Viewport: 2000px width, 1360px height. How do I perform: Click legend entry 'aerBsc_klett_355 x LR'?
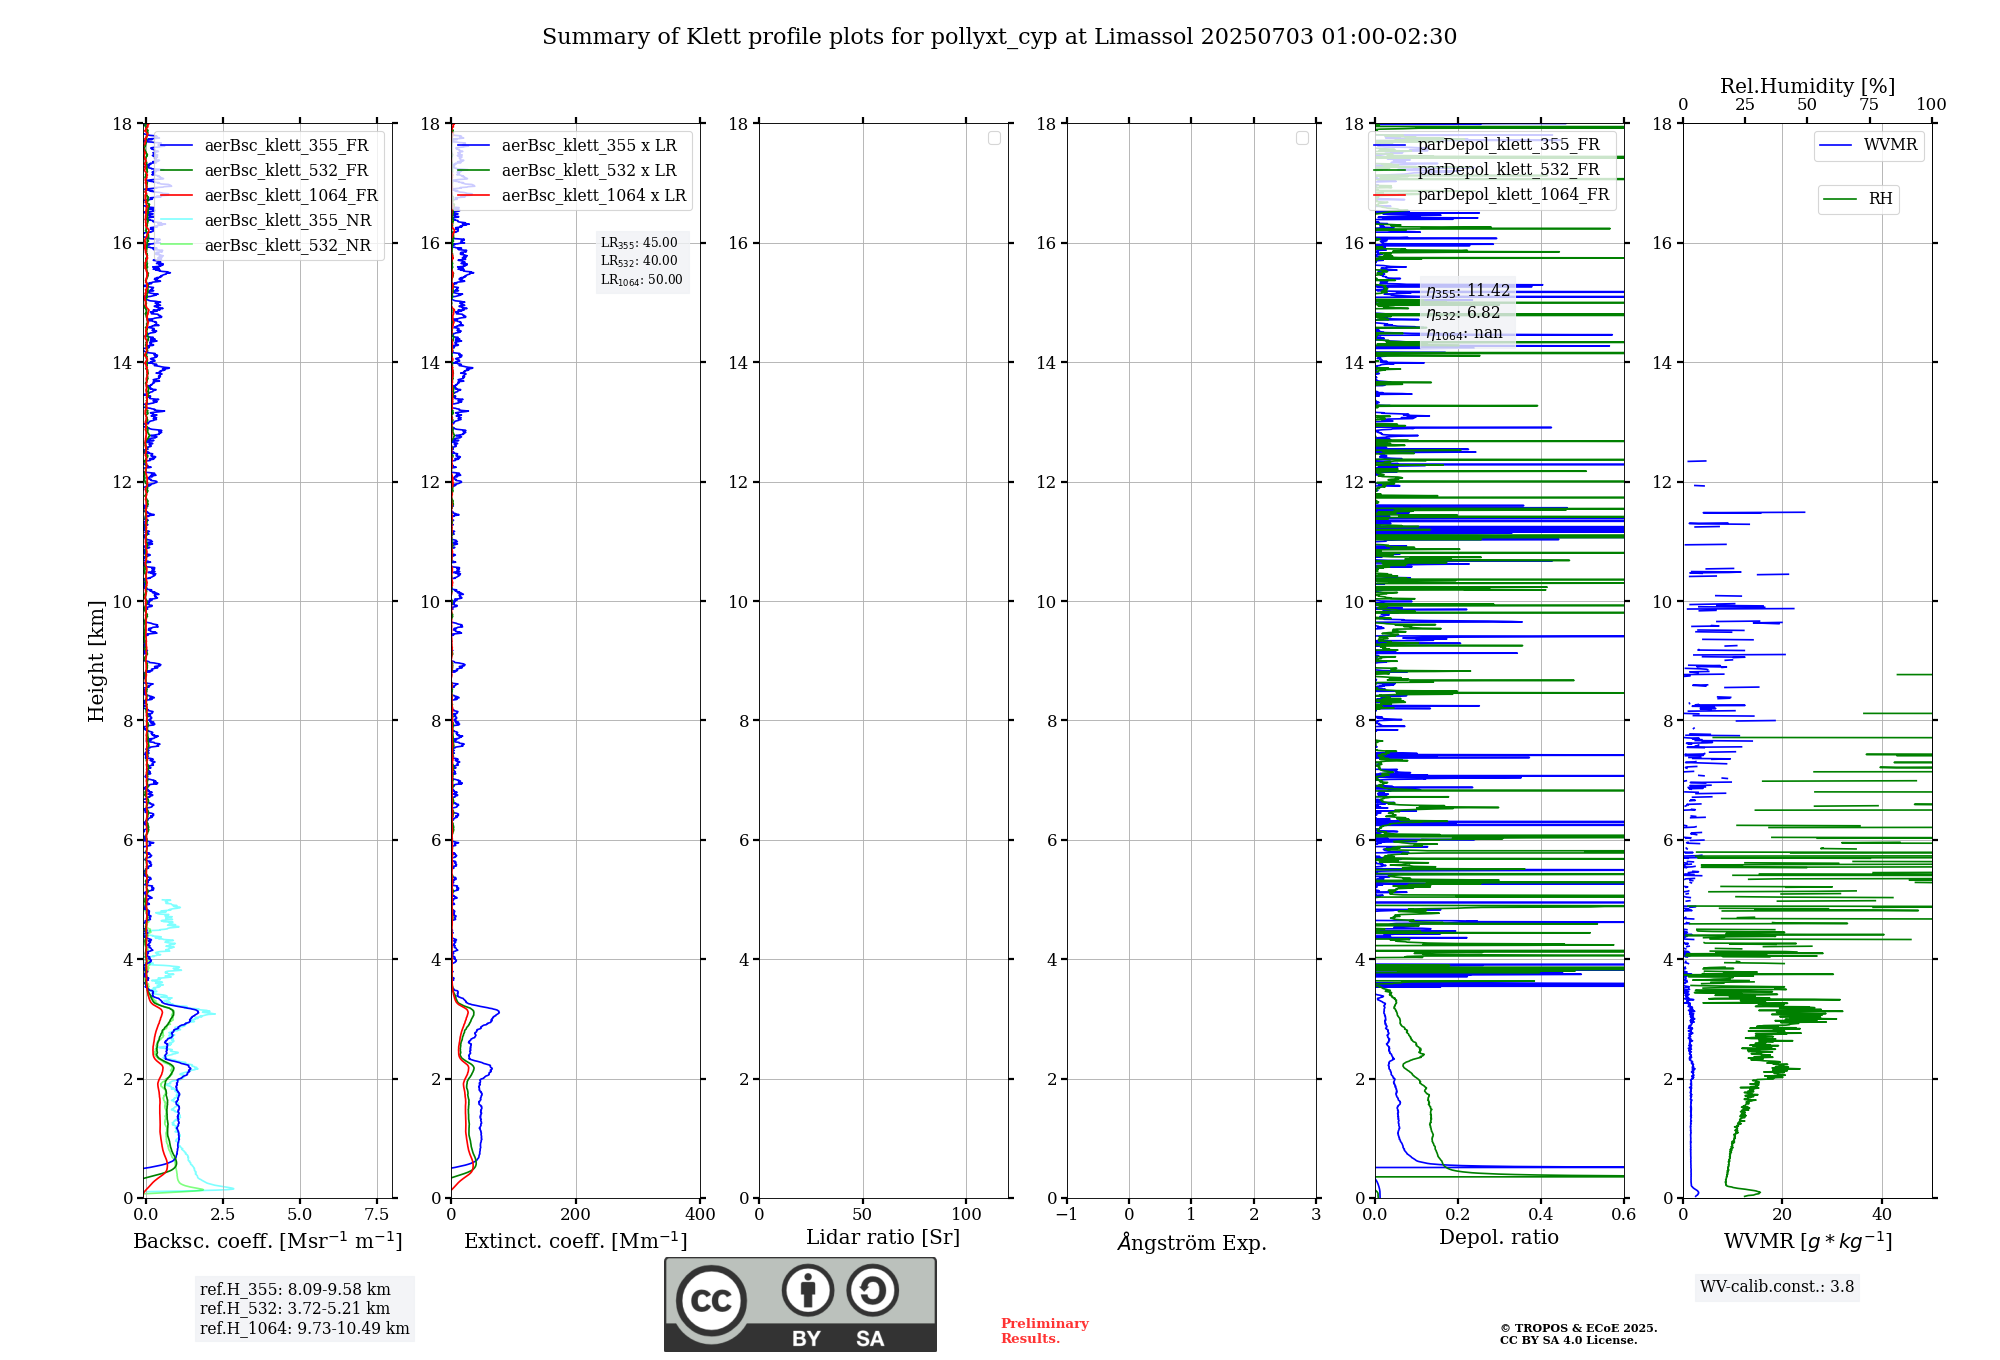coord(567,146)
